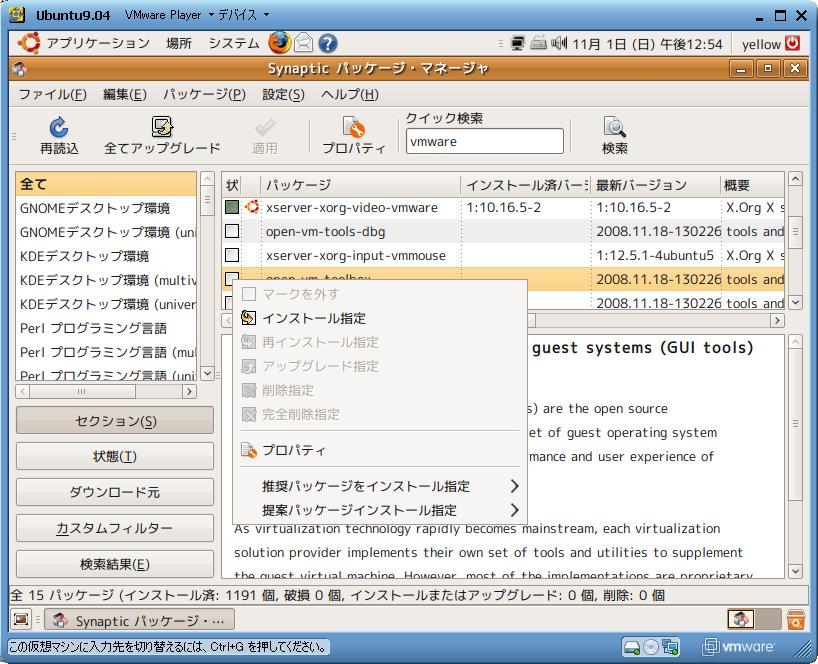Click the ダウンロード元 filter button
Image resolution: width=818 pixels, height=664 pixels.
[115, 492]
